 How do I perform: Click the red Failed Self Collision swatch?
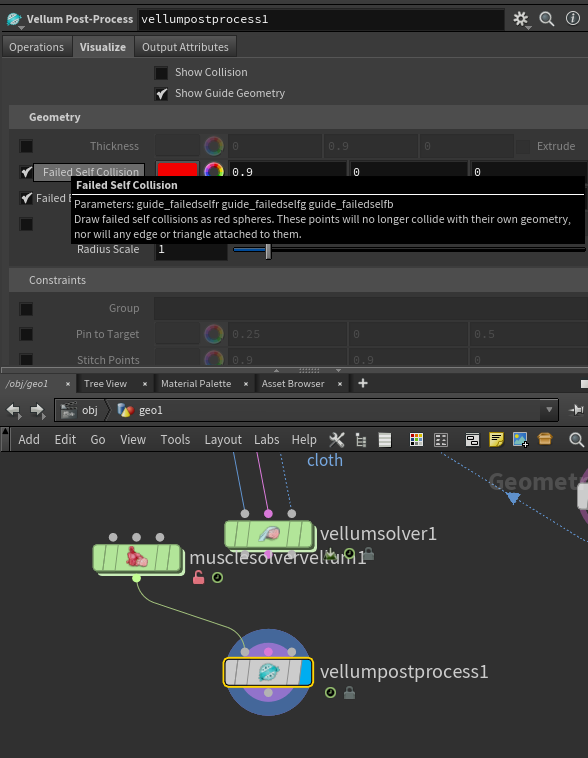(177, 169)
